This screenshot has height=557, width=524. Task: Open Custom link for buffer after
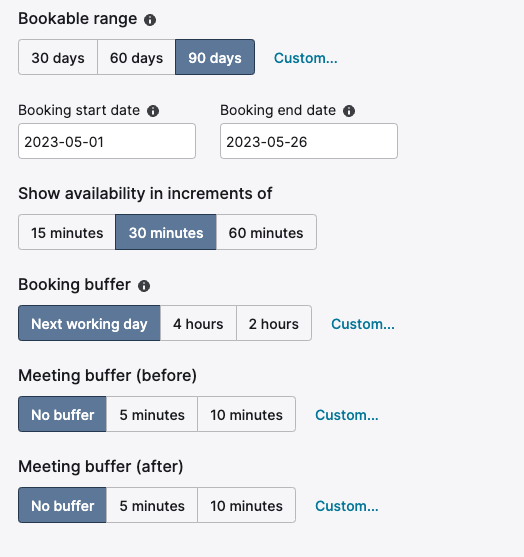(x=347, y=505)
